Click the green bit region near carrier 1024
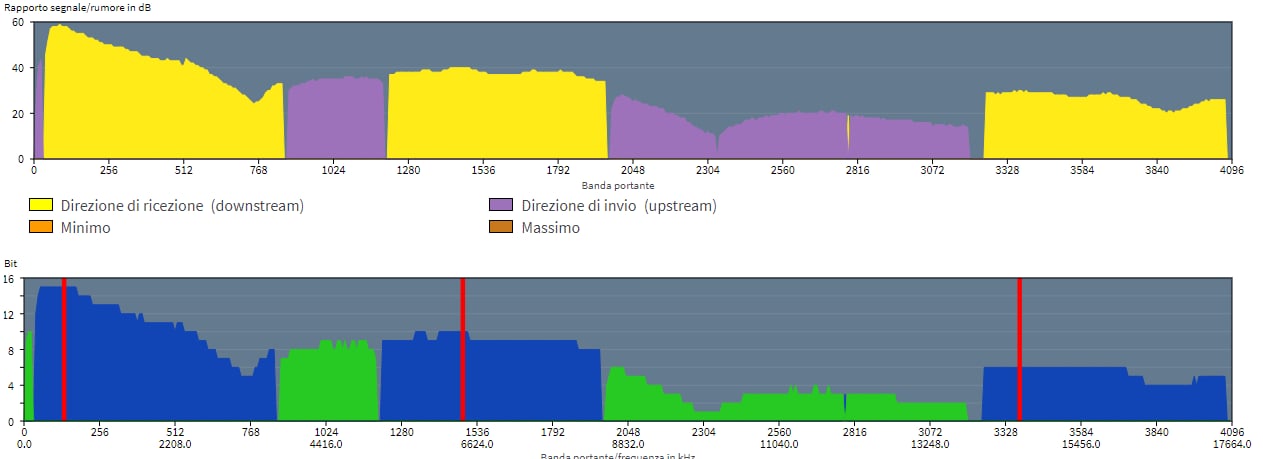The image size is (1263, 459). point(328,382)
